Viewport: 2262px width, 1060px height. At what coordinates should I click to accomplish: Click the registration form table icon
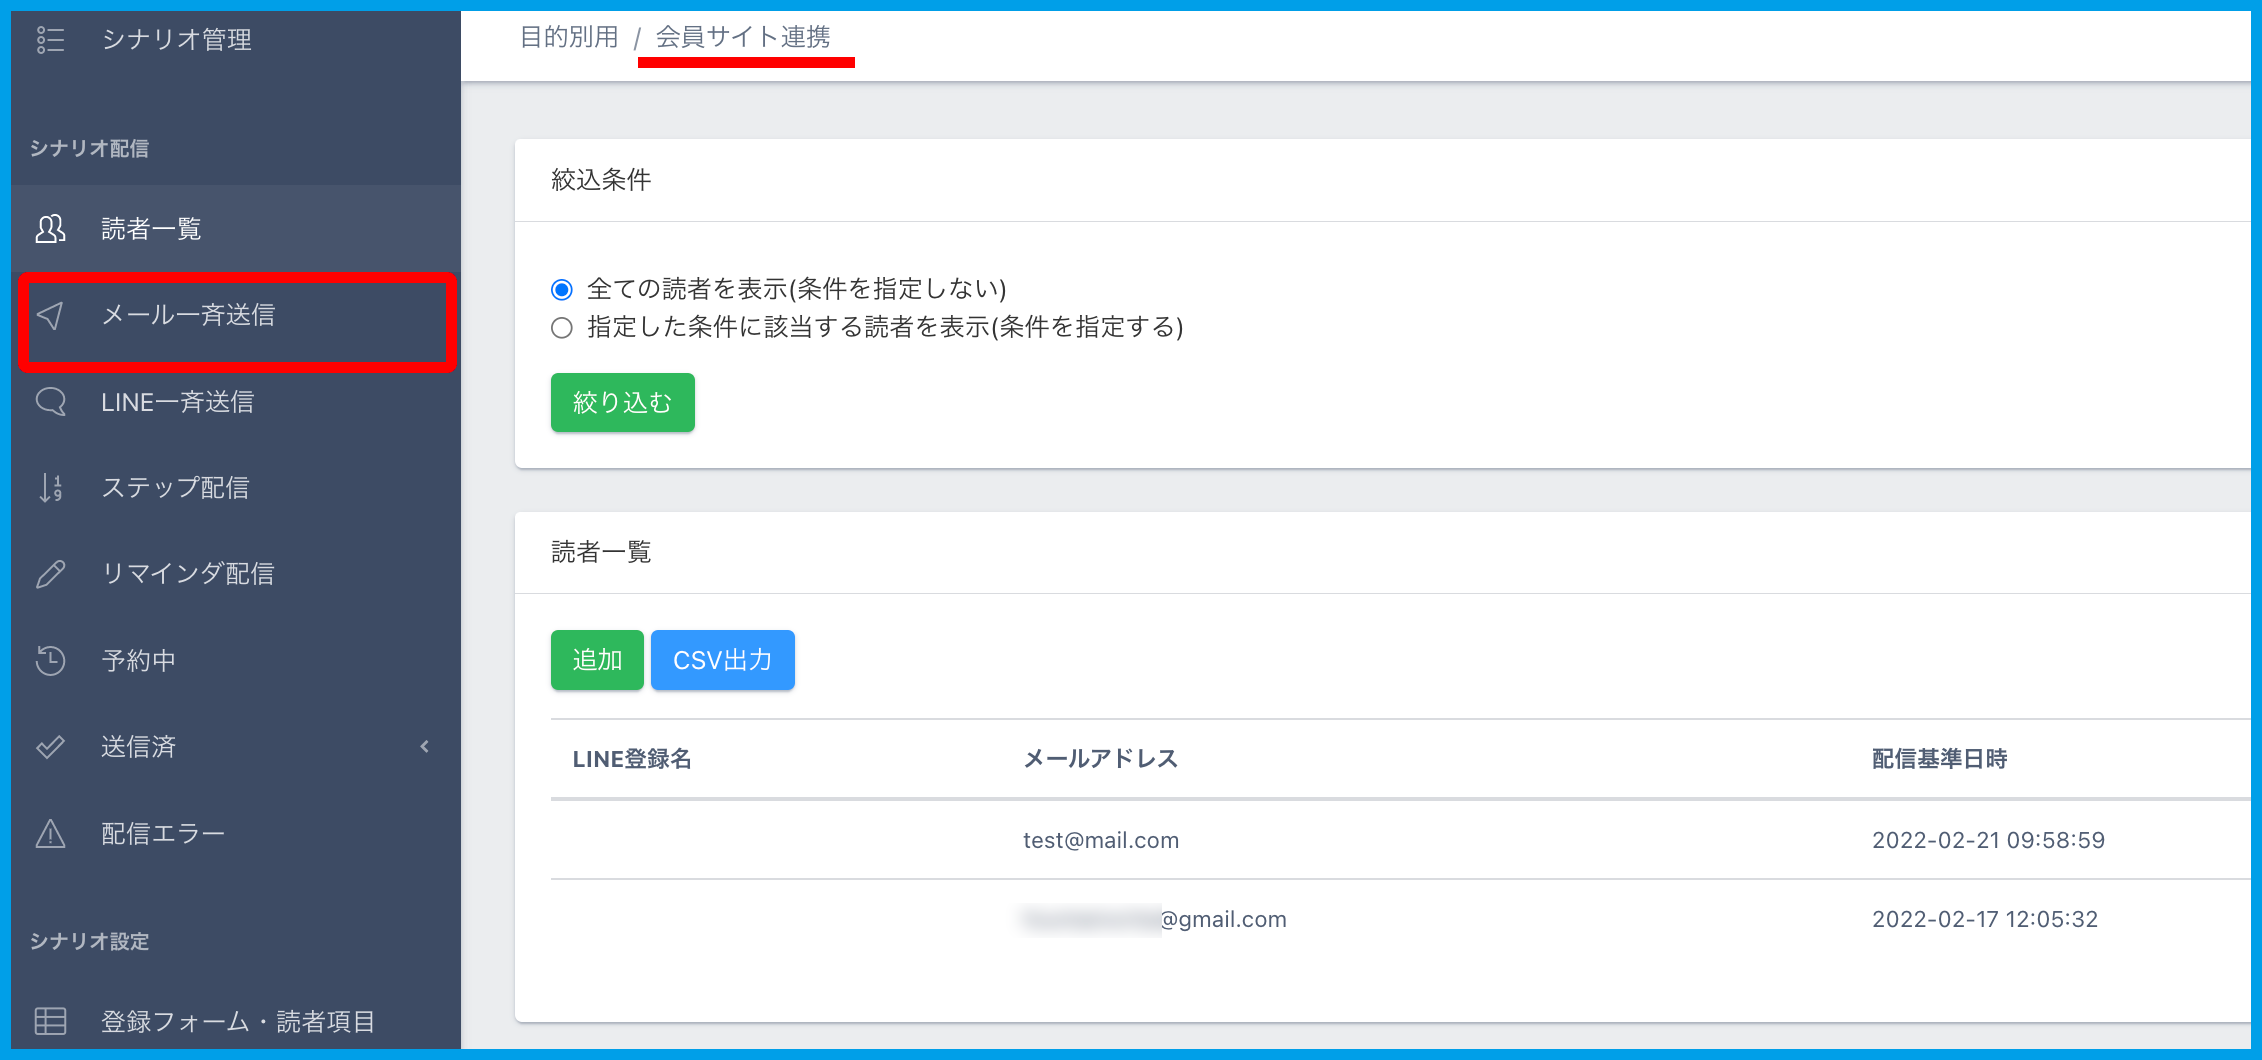[x=50, y=1021]
